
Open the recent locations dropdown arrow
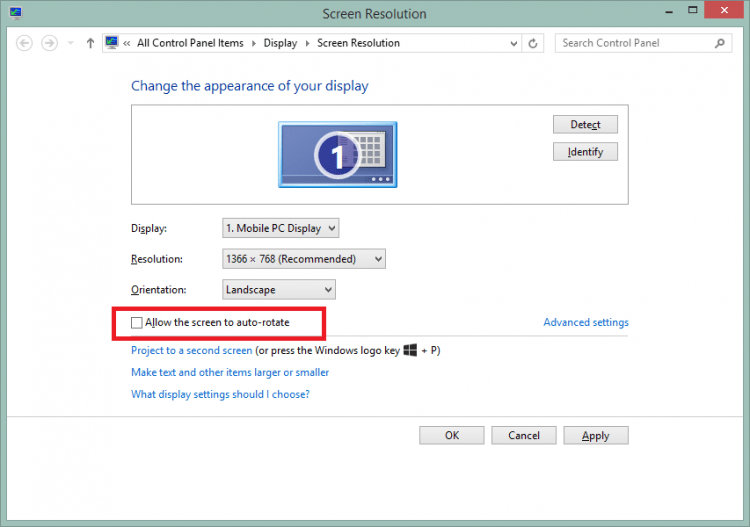(x=70, y=43)
